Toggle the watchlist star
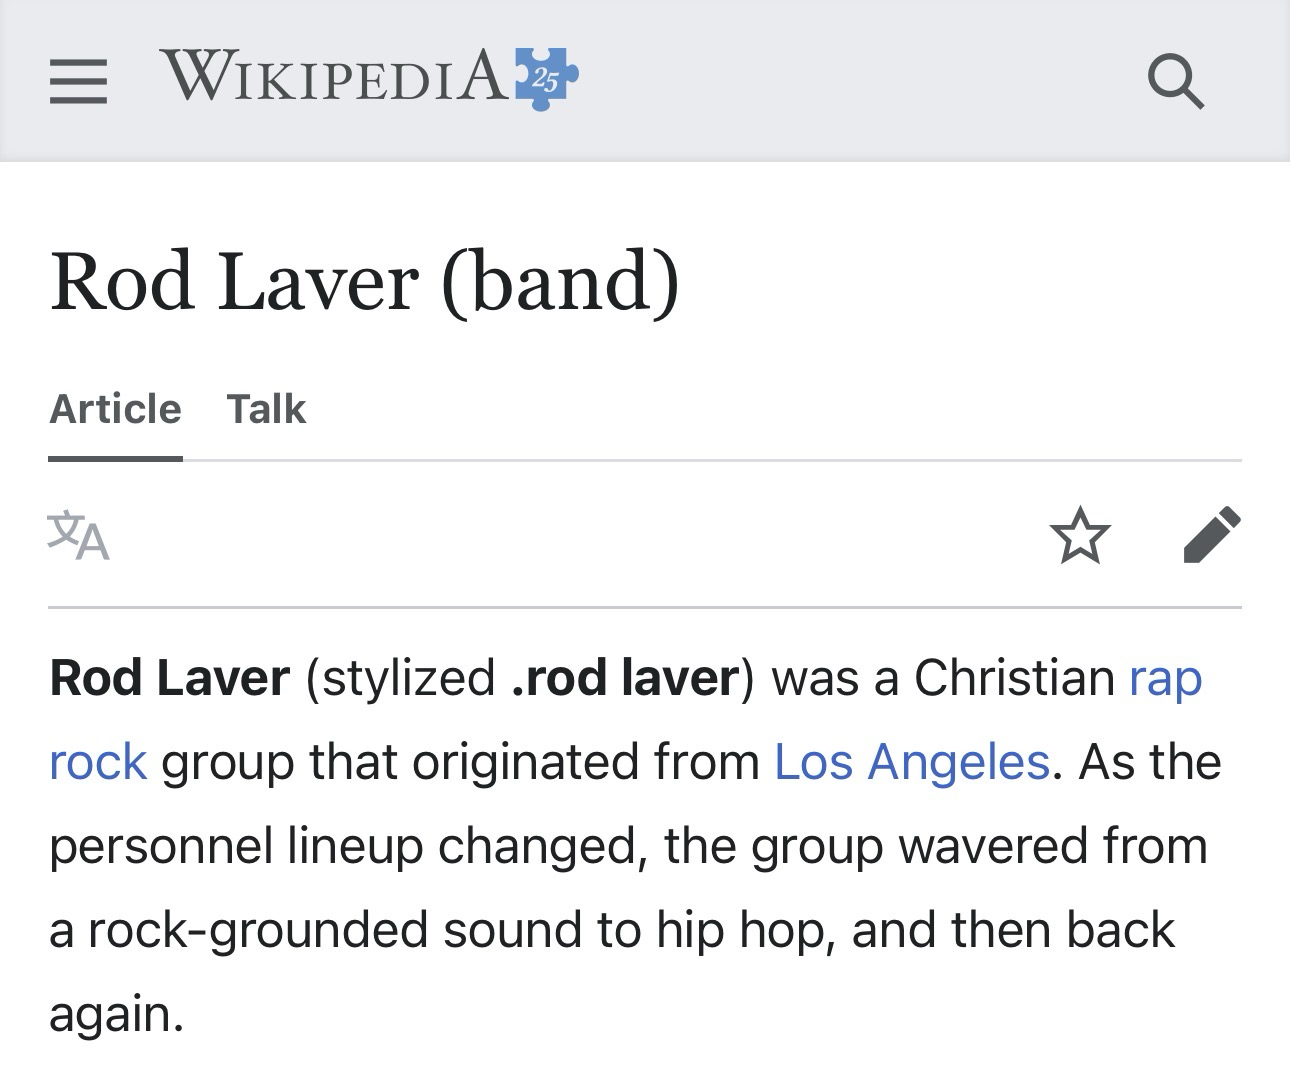 click(x=1080, y=535)
